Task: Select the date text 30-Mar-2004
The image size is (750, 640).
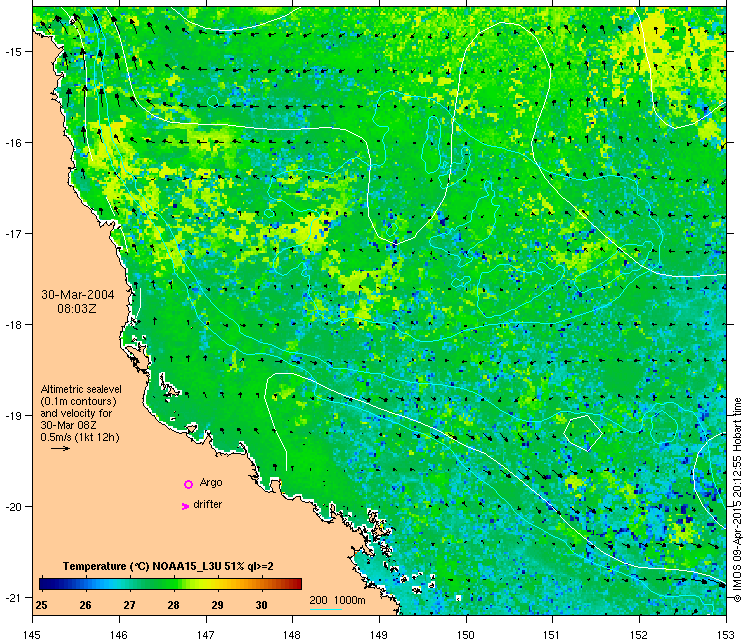Action: [x=77, y=295]
